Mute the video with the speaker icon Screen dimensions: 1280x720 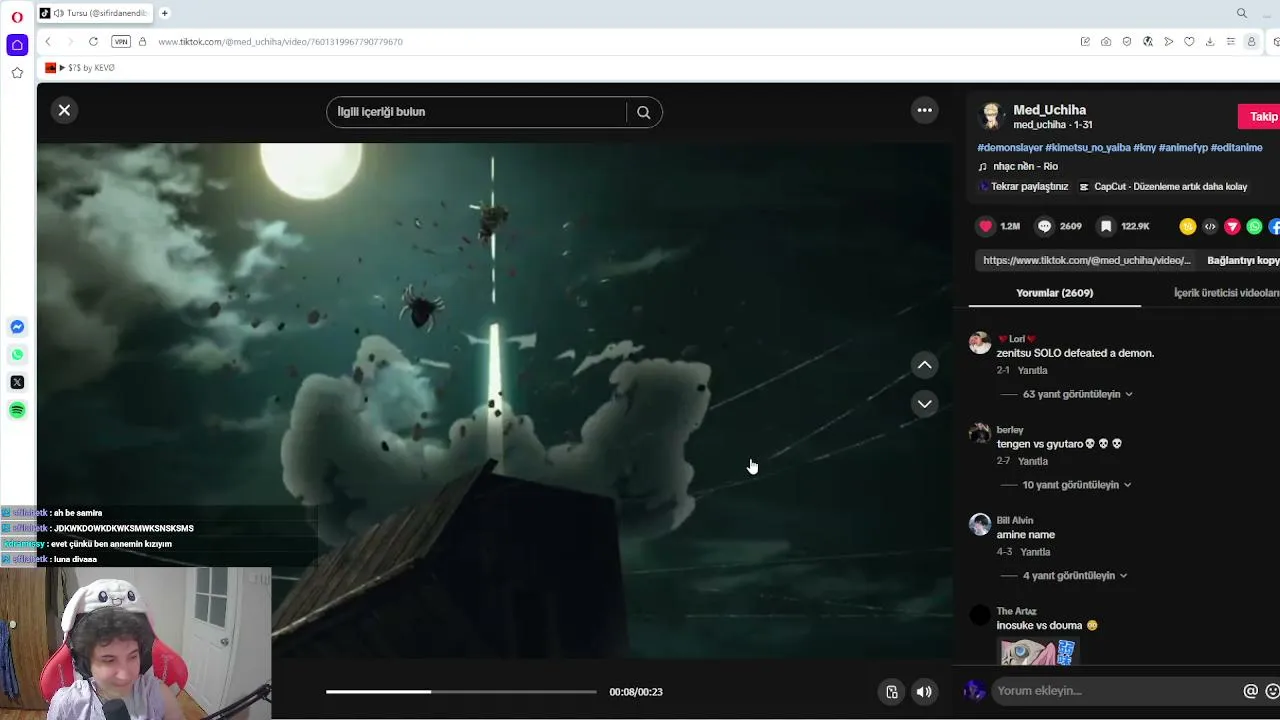tap(924, 691)
